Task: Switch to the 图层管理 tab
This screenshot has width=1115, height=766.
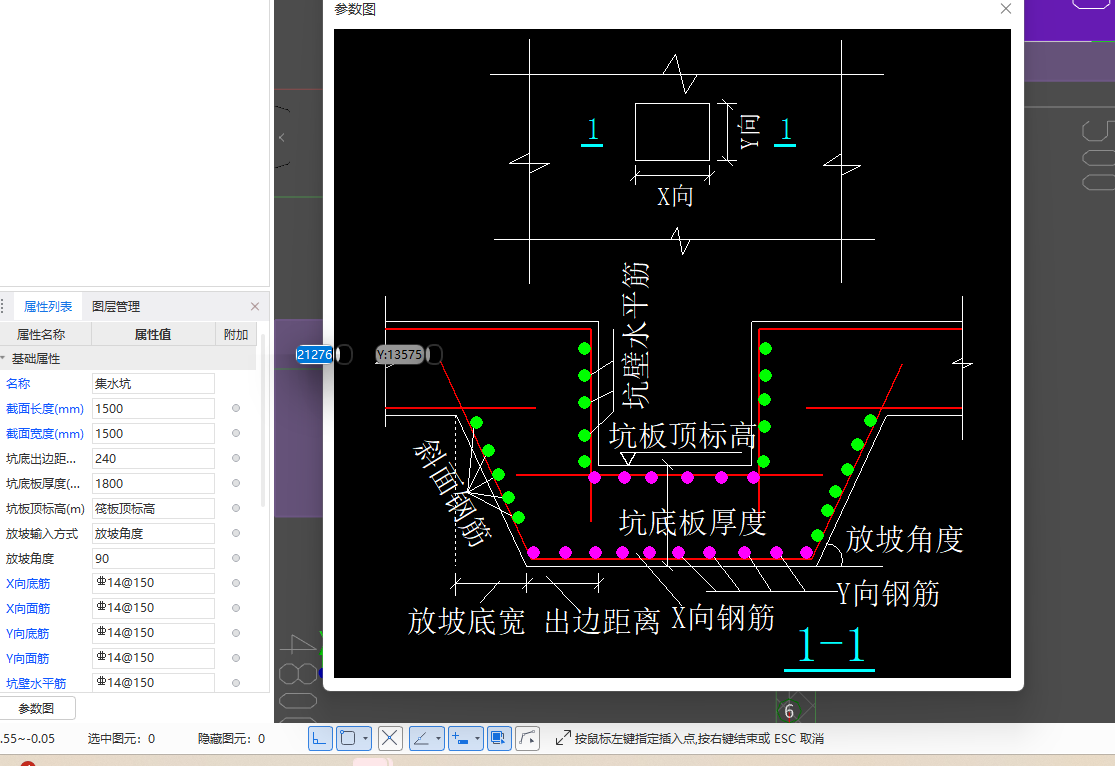Action: 116,307
